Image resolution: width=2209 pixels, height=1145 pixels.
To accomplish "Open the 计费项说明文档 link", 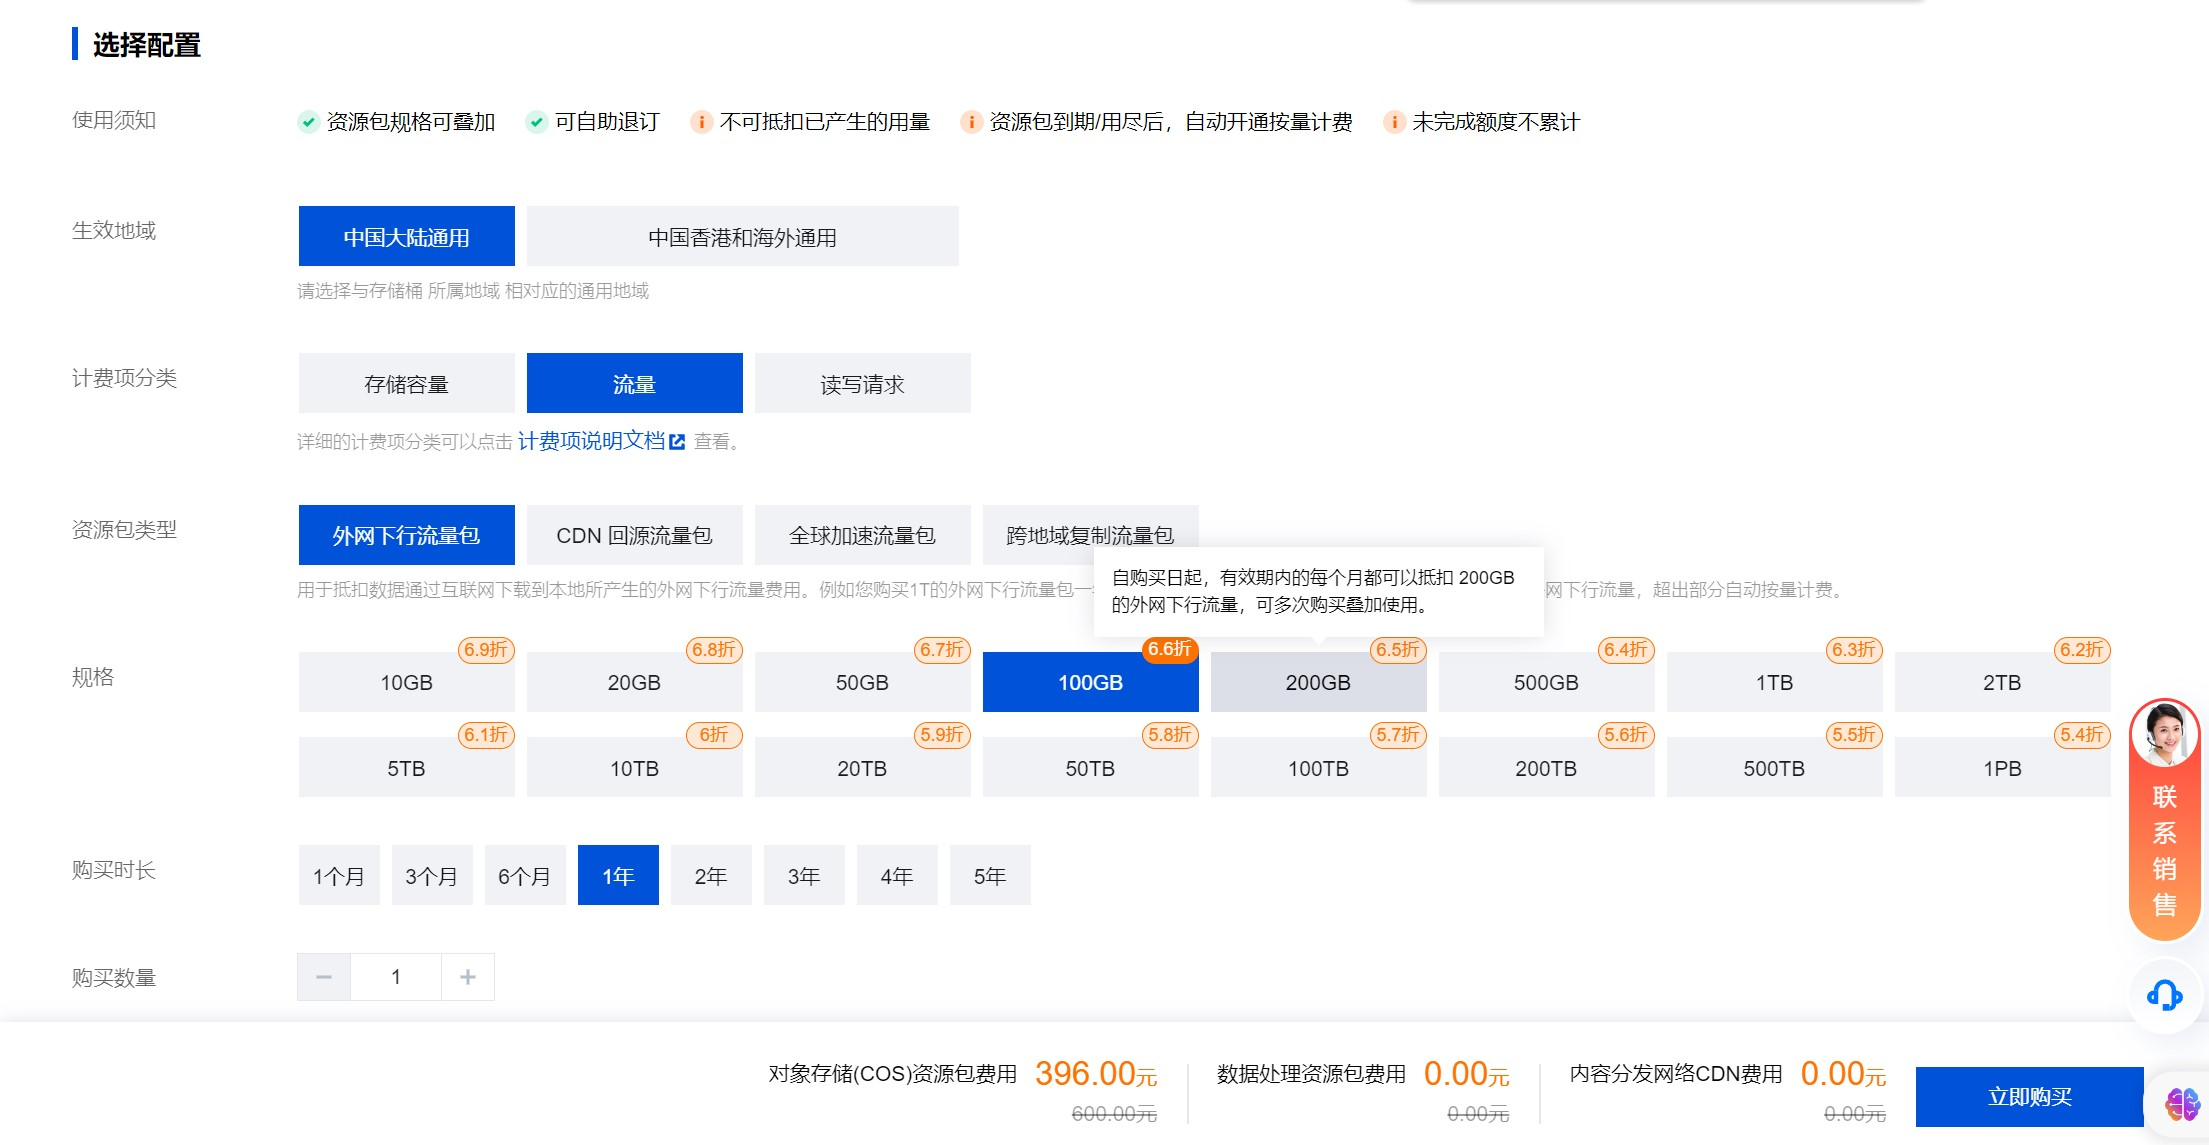I will point(590,441).
